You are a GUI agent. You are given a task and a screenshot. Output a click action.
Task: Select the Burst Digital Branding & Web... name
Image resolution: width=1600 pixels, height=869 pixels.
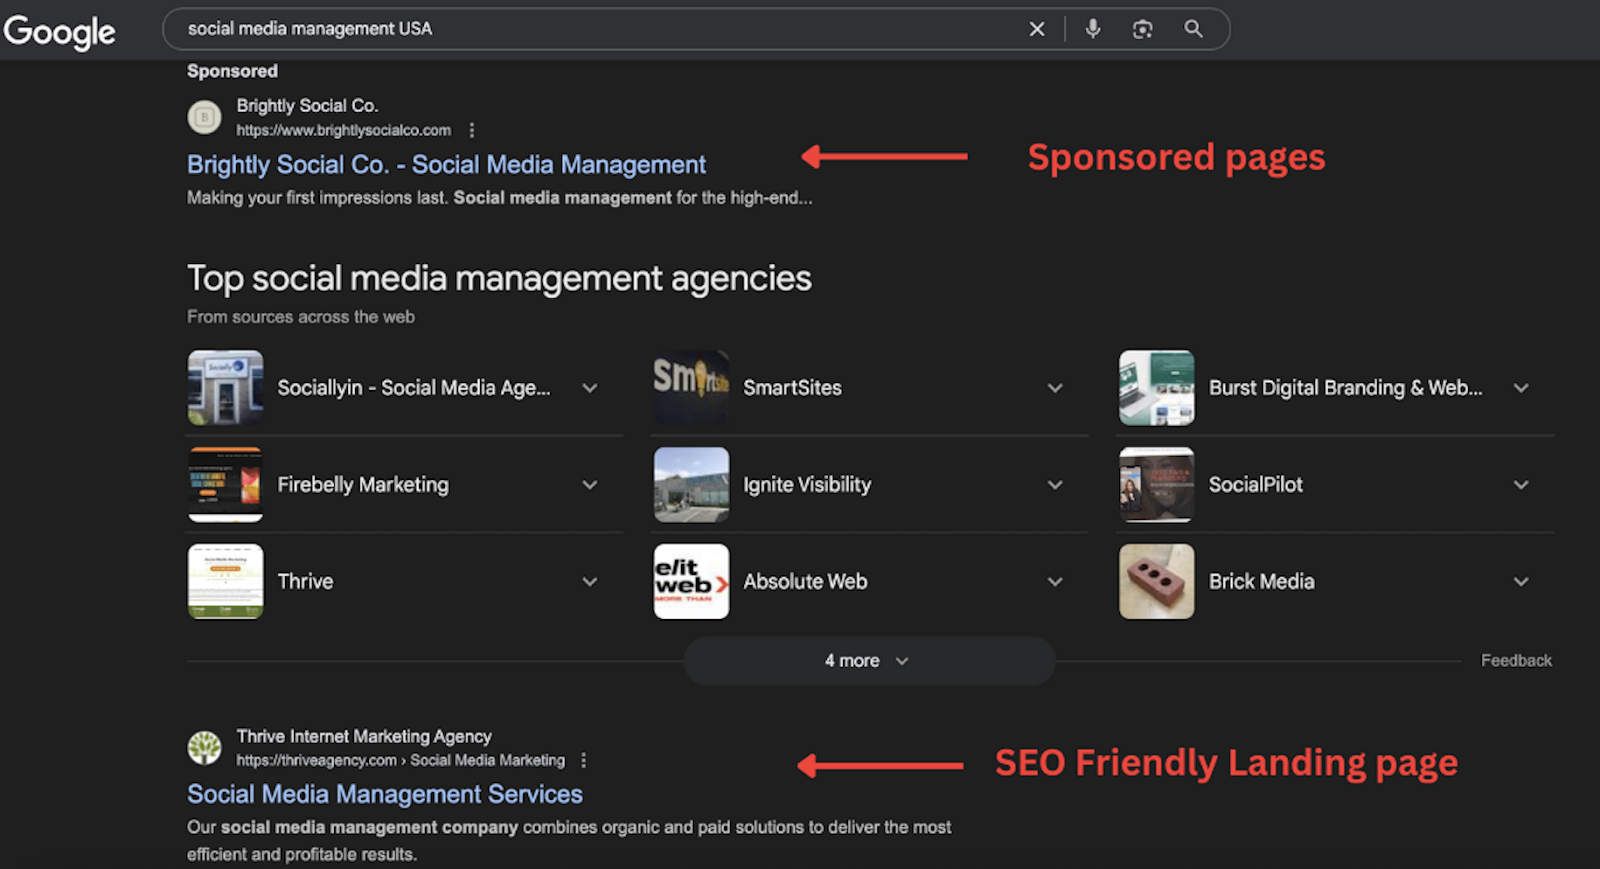1346,388
